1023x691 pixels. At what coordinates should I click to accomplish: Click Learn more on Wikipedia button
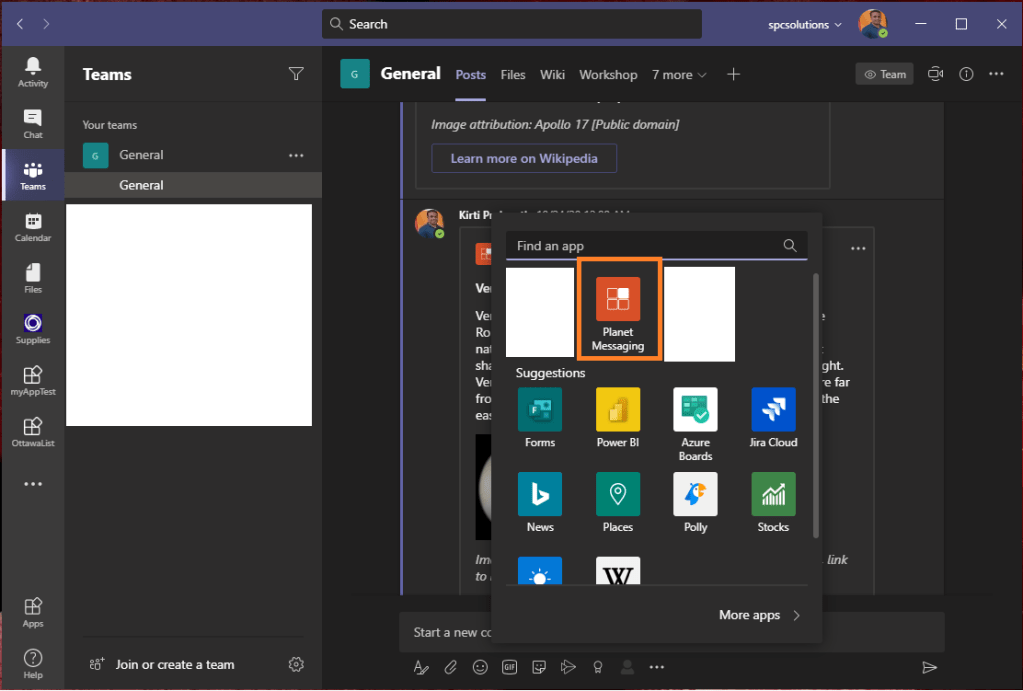(524, 158)
